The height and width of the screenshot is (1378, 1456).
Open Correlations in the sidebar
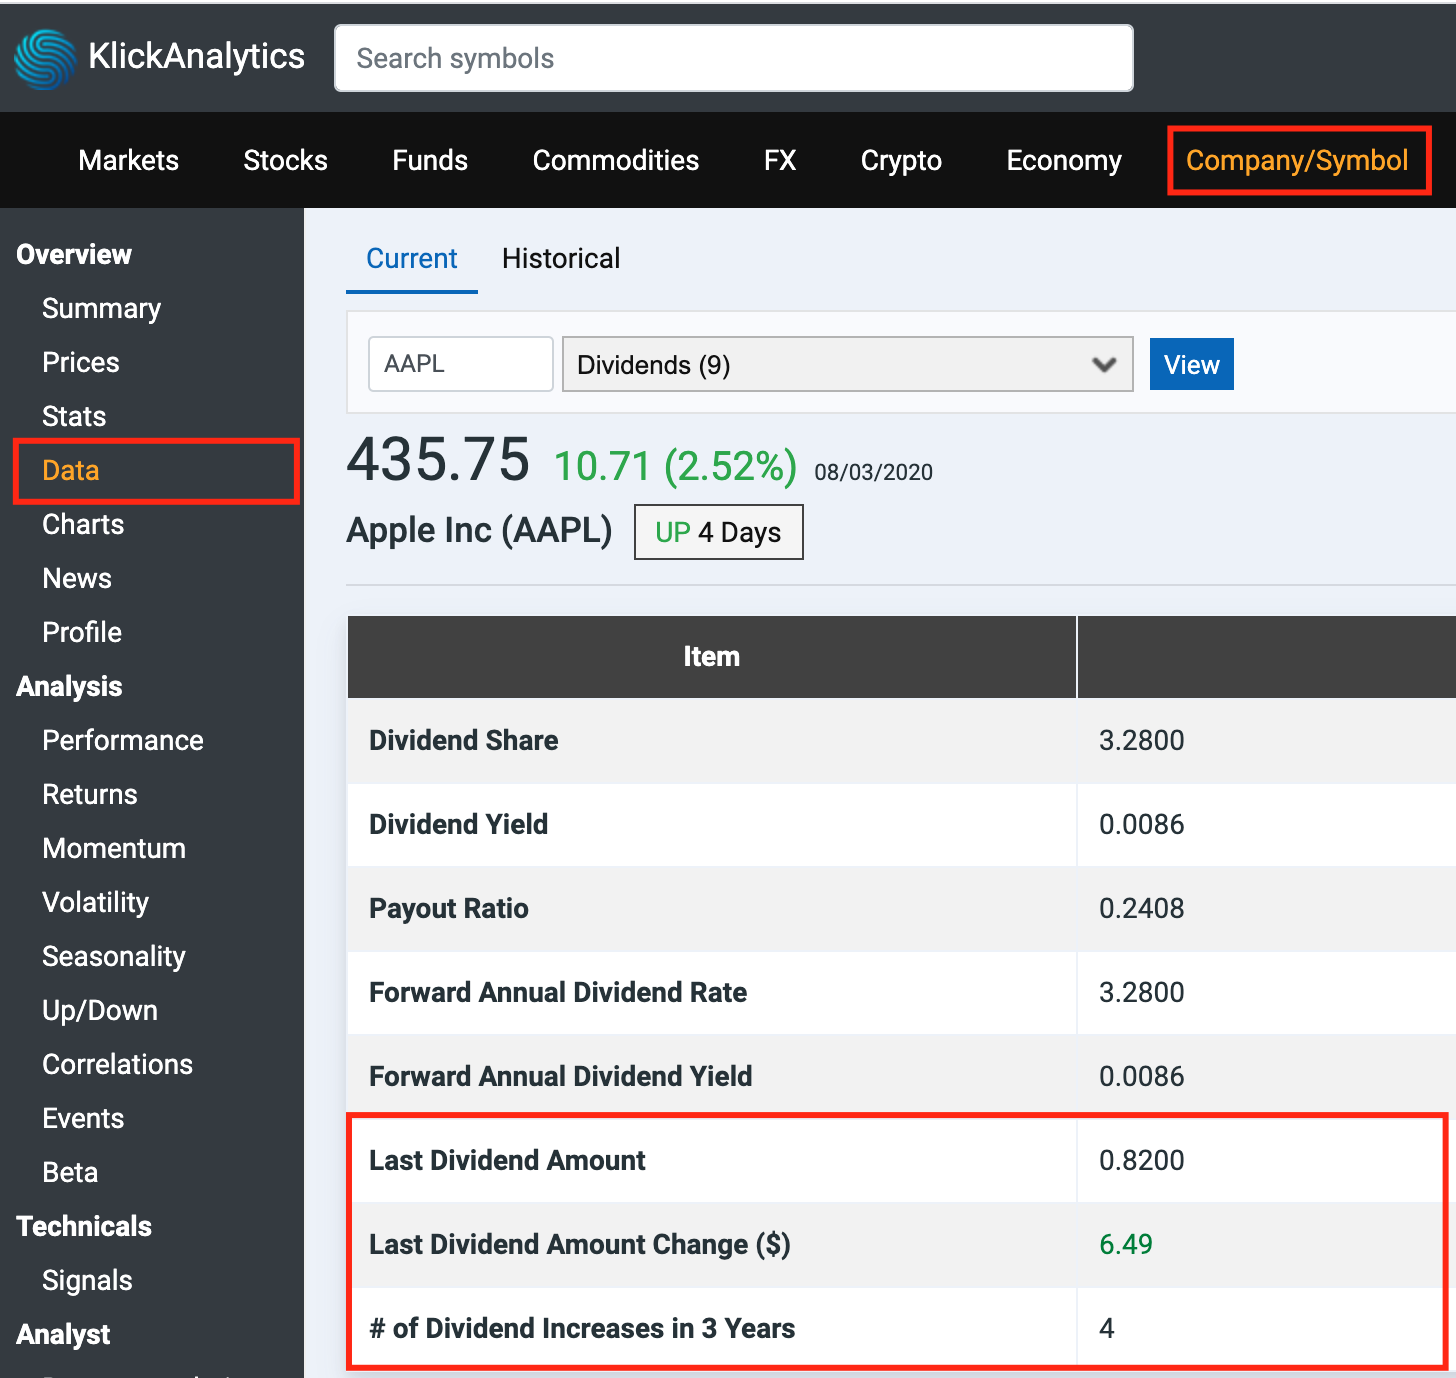tap(117, 1064)
